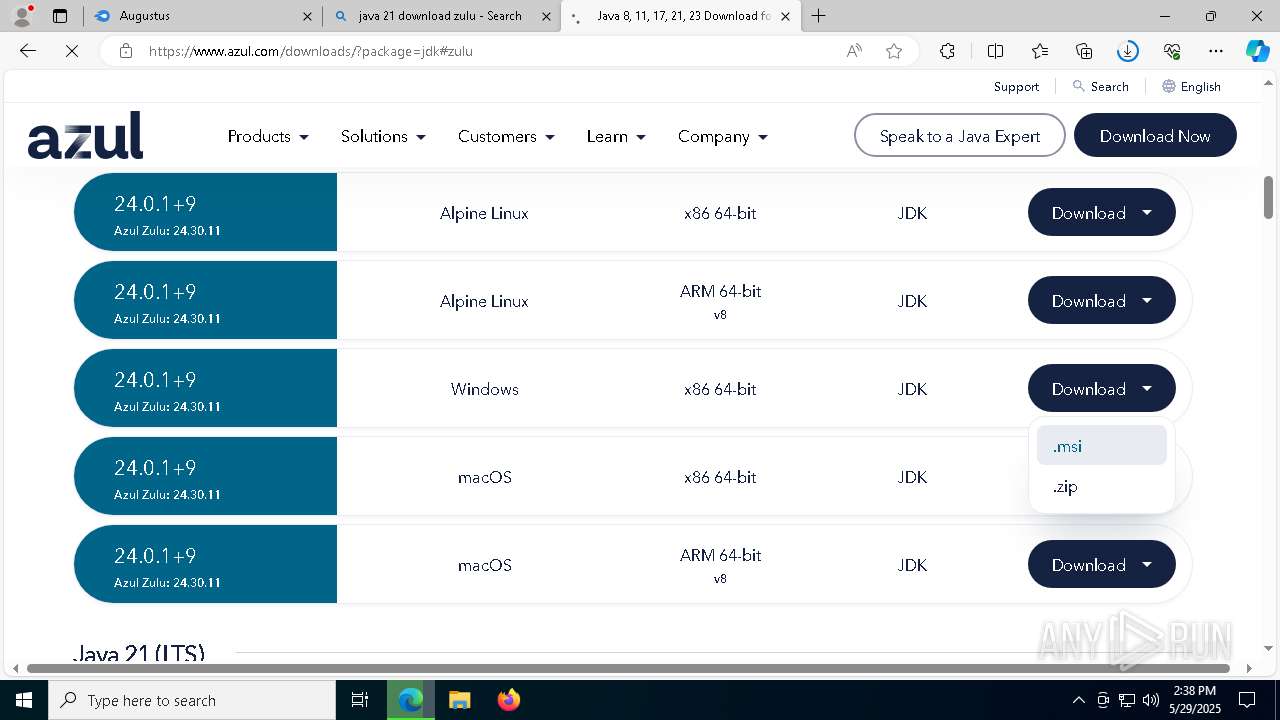Click the vertical page scrollbar thumb
The width and height of the screenshot is (1280, 720).
pos(1268,197)
